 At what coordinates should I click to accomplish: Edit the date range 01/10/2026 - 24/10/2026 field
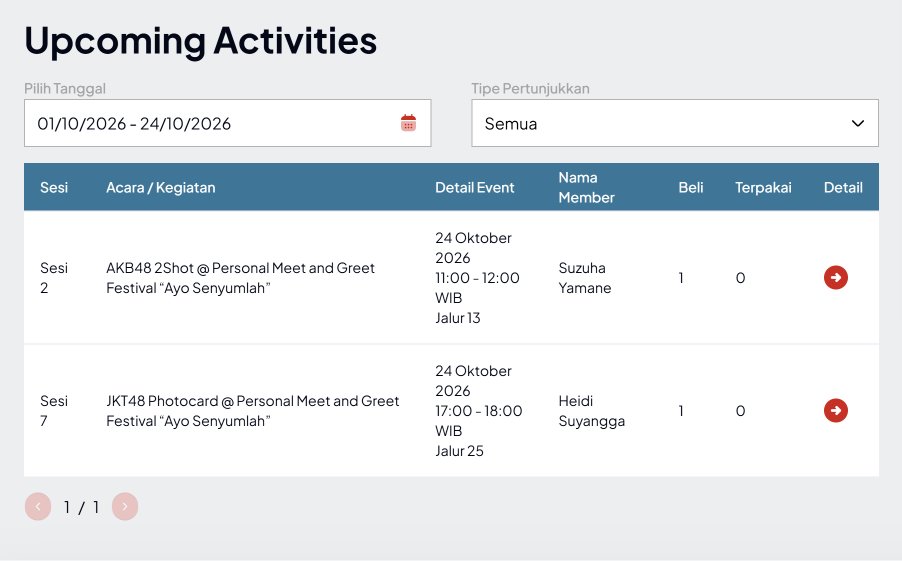pyautogui.click(x=228, y=123)
